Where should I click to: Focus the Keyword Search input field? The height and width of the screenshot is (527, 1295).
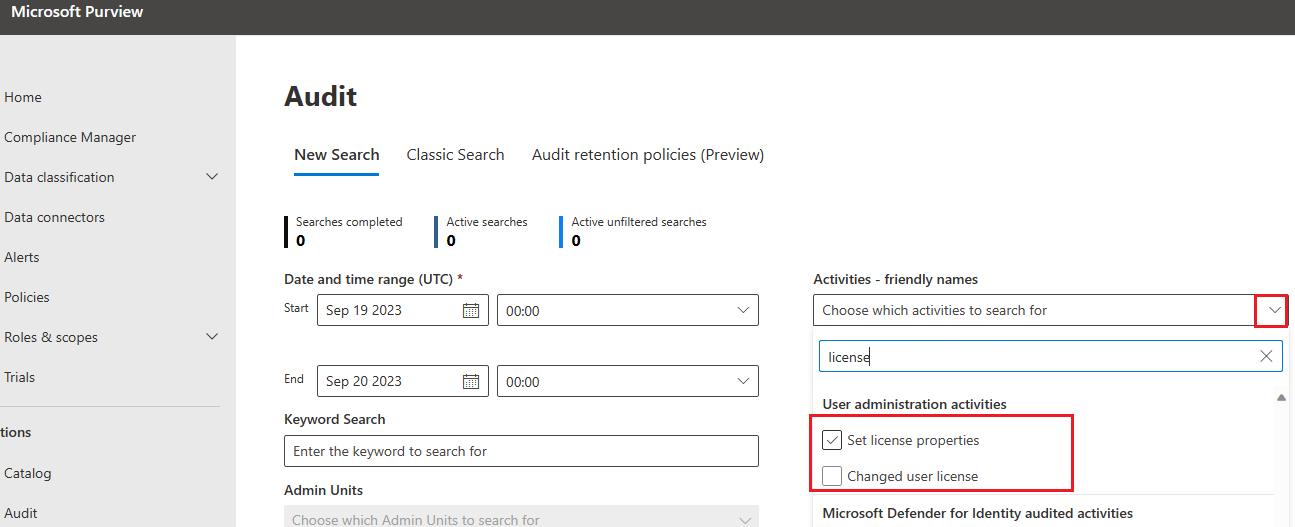click(521, 451)
